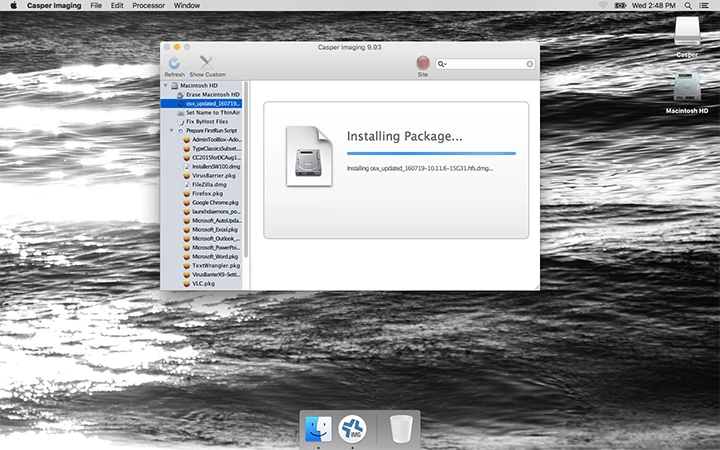Open Notification Center menu bar icon
Screen dimensions: 720x450
click(703, 6)
